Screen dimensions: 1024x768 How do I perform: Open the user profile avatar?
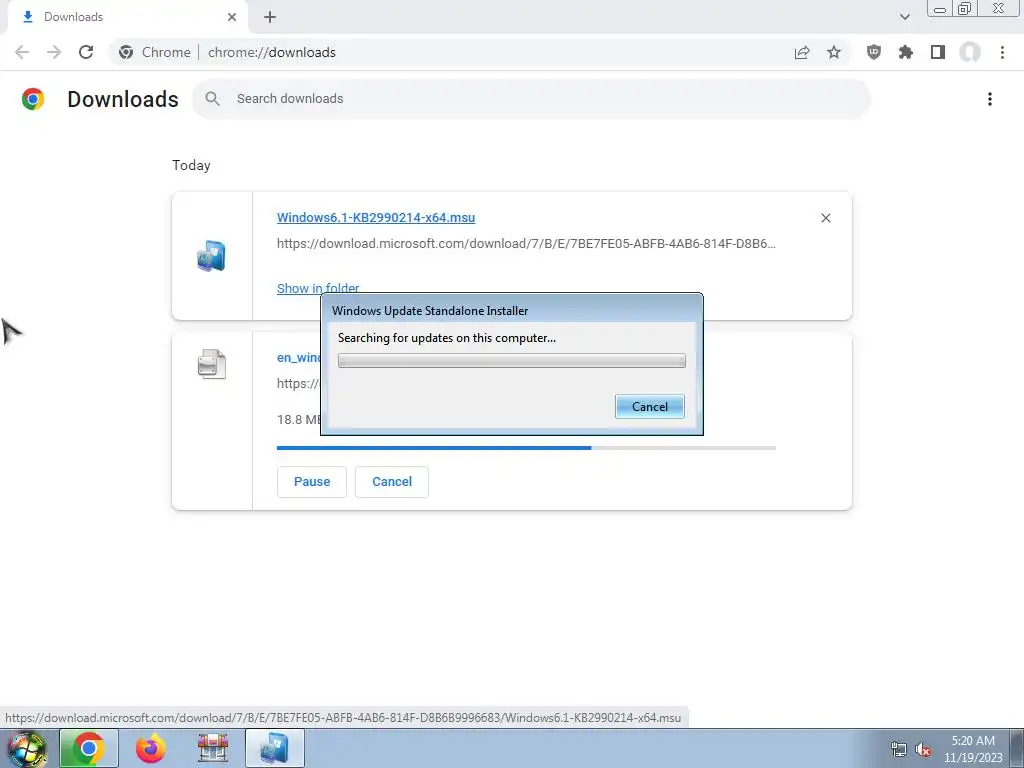(970, 52)
